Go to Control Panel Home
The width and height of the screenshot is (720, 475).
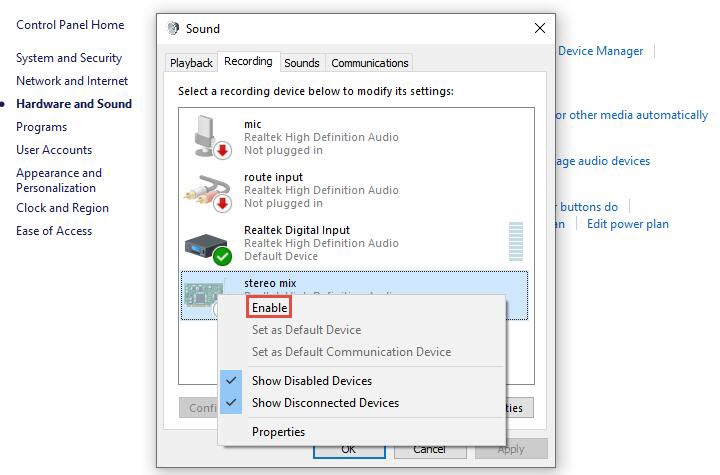[70, 25]
